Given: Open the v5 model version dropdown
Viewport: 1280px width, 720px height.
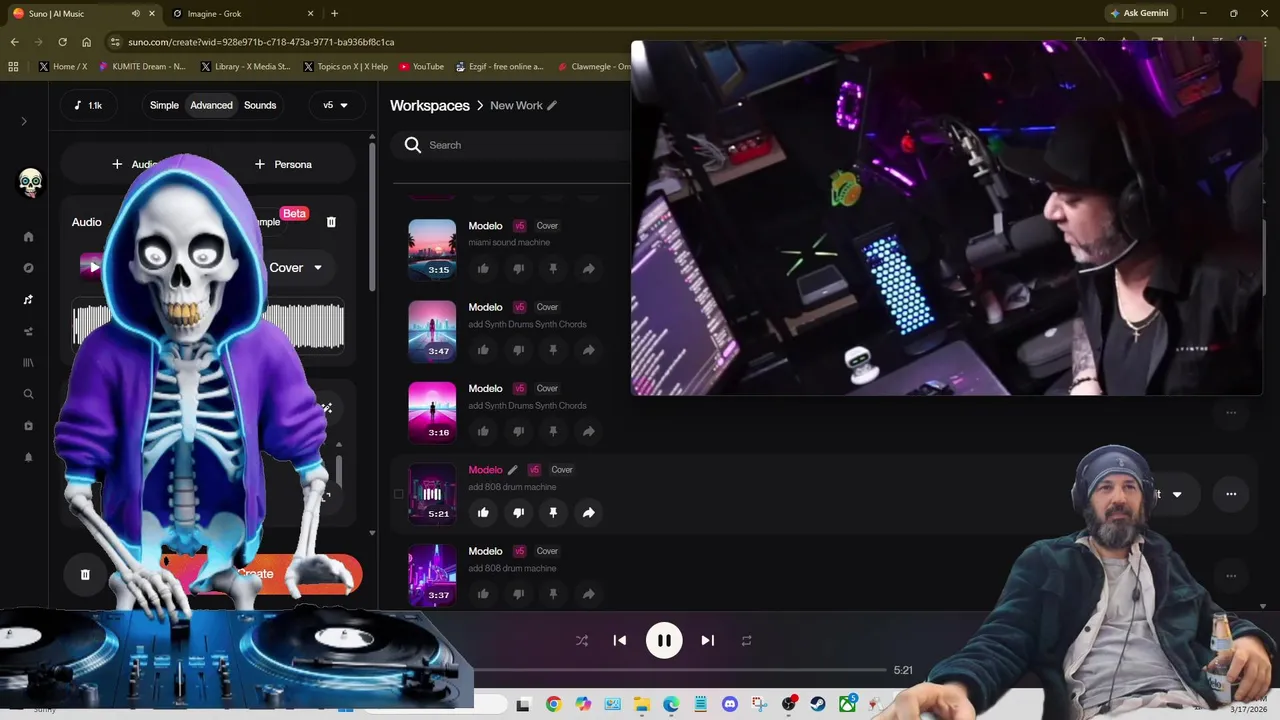Looking at the screenshot, I should tap(335, 105).
